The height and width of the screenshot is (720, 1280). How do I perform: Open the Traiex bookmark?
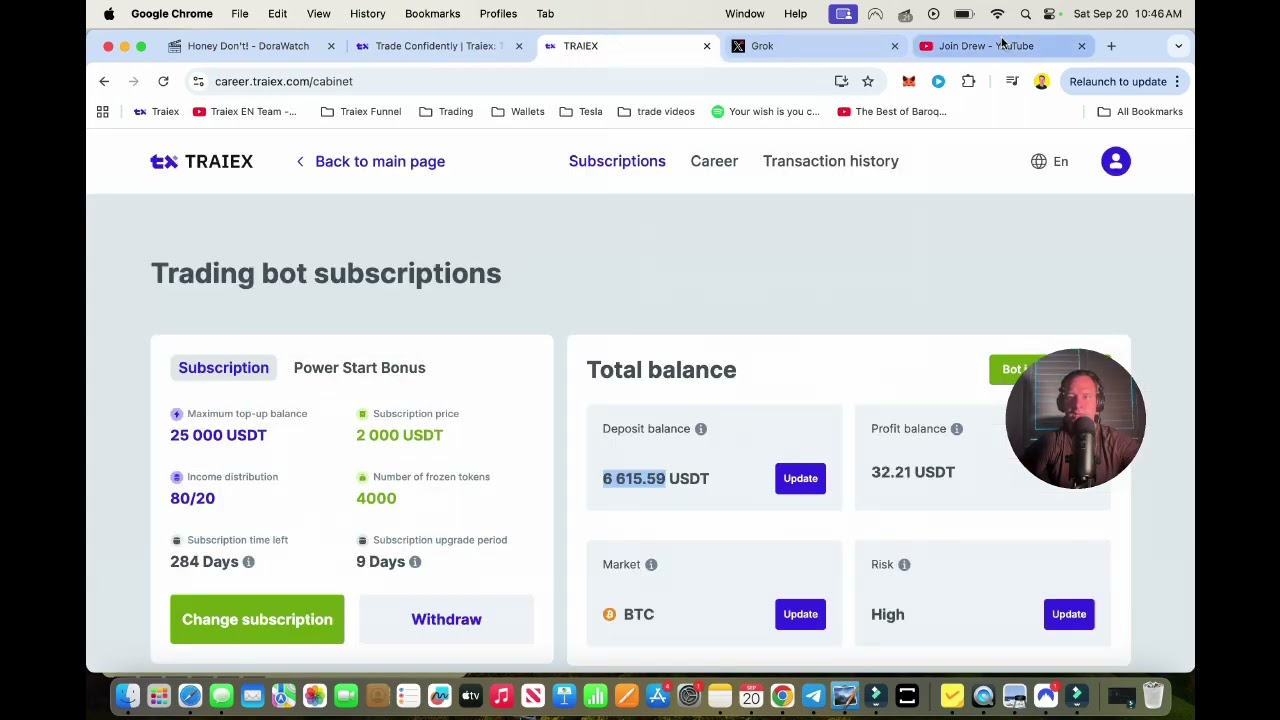[x=157, y=112]
